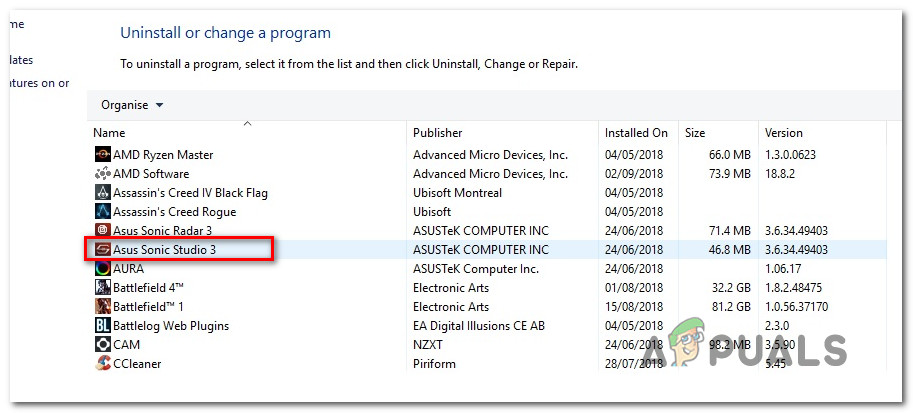Screen dimensions: 913x413
Task: Select the Battlefield 1 entry
Action: pos(148,307)
